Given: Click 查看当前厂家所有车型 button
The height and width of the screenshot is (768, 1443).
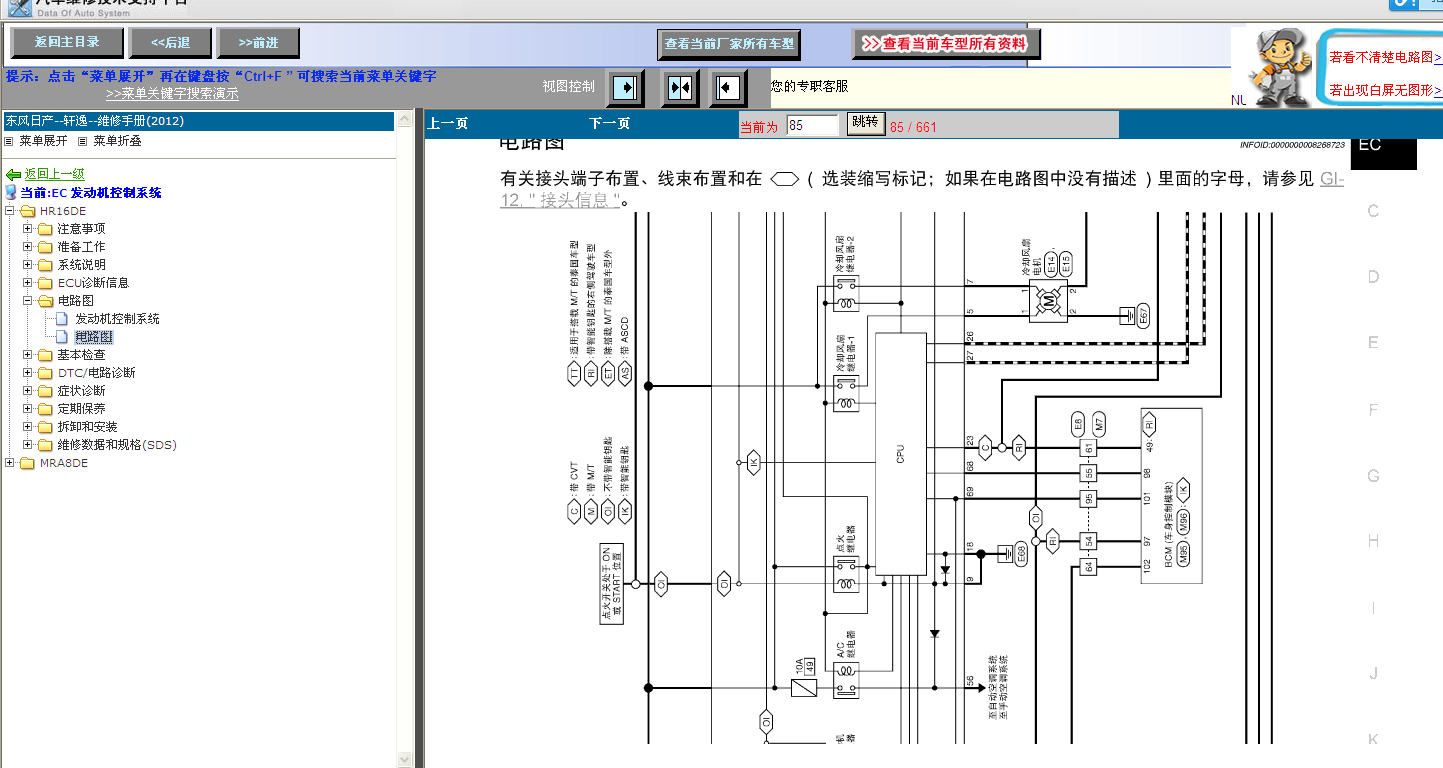Looking at the screenshot, I should tap(729, 44).
